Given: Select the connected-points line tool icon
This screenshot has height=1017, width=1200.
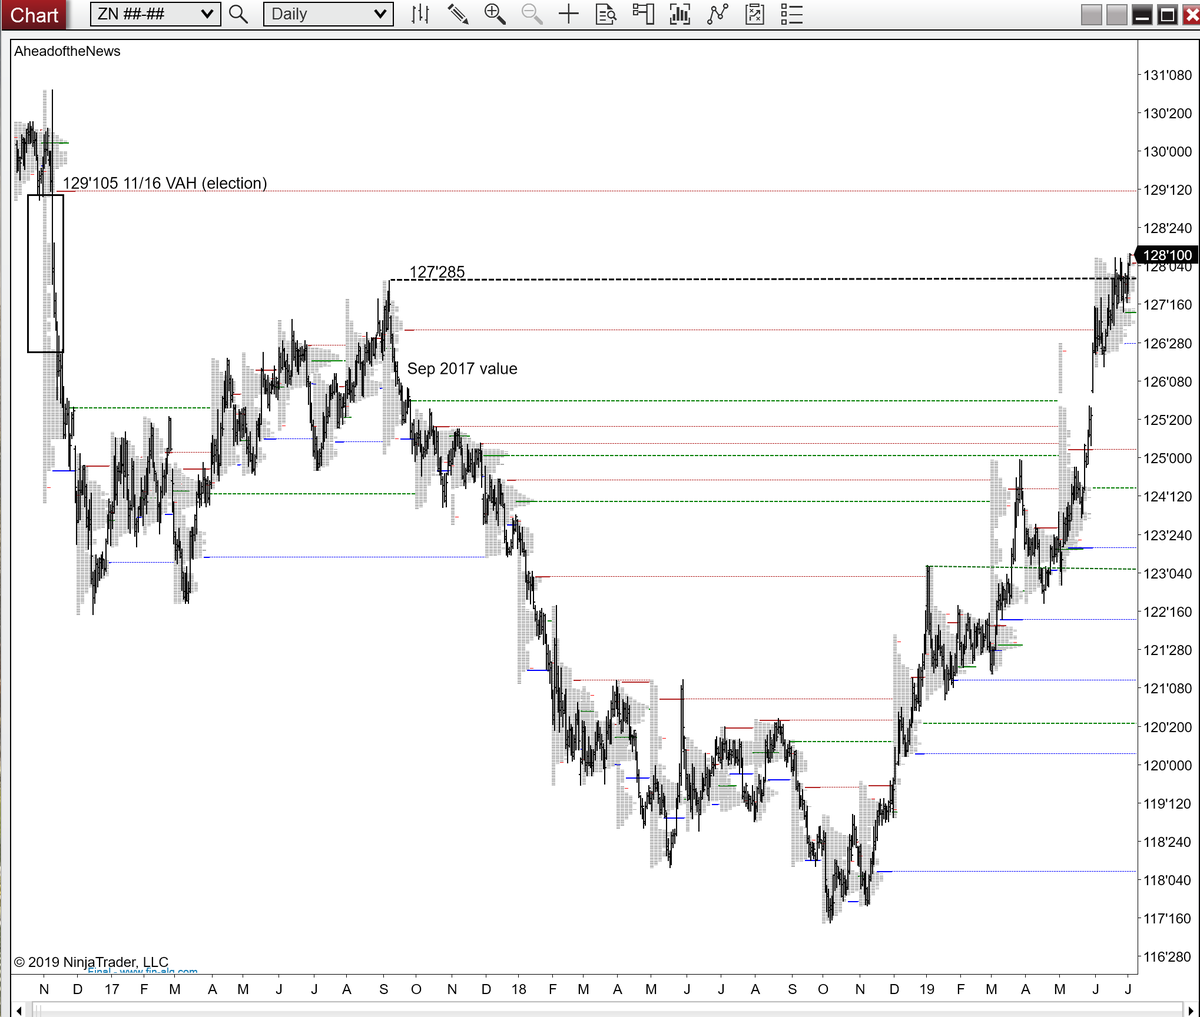Looking at the screenshot, I should coord(717,14).
